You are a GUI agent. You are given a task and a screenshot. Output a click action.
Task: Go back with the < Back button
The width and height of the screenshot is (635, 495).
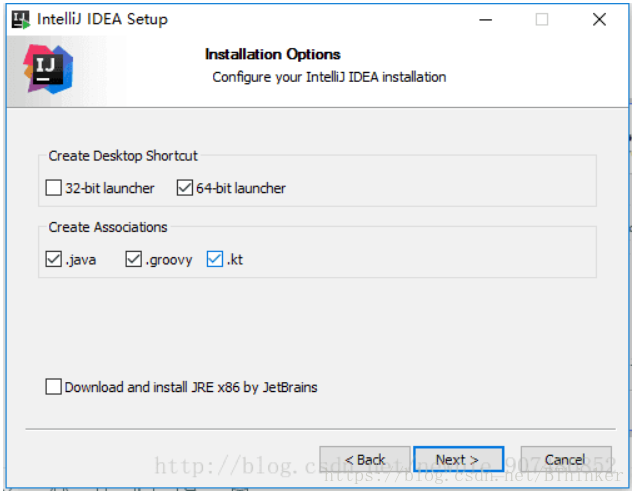364,460
